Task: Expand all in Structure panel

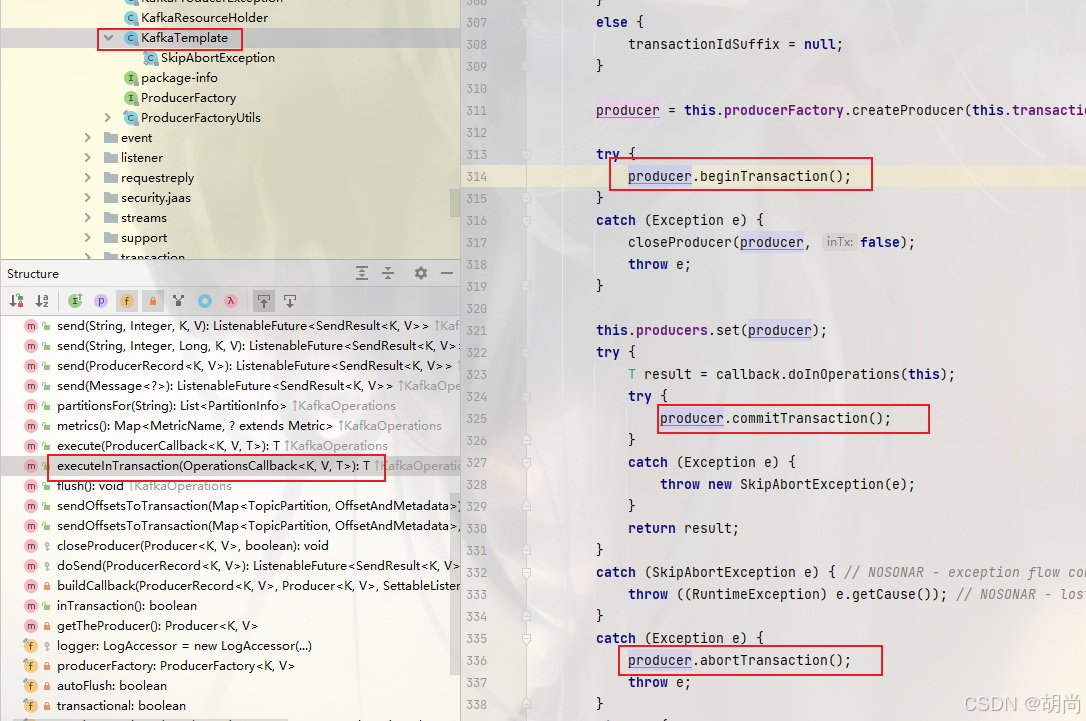Action: (362, 273)
